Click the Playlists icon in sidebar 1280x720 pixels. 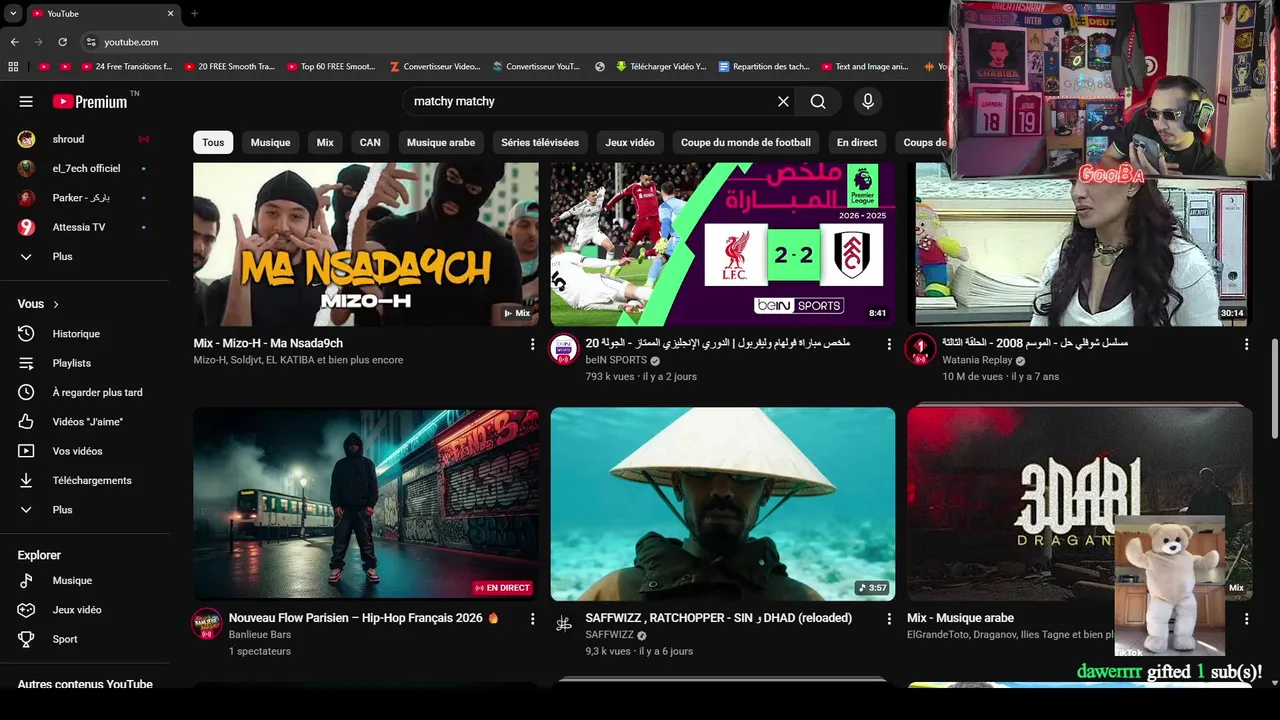coord(26,363)
